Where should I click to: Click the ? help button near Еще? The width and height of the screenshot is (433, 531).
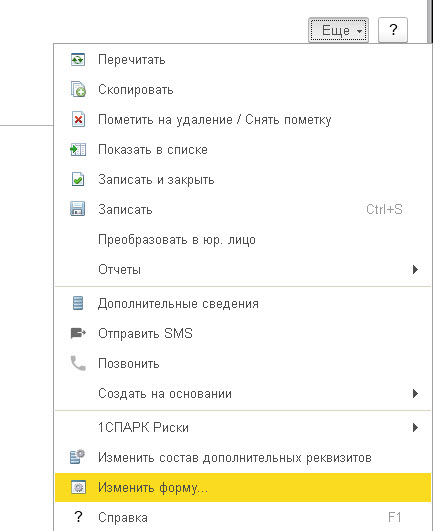393,30
